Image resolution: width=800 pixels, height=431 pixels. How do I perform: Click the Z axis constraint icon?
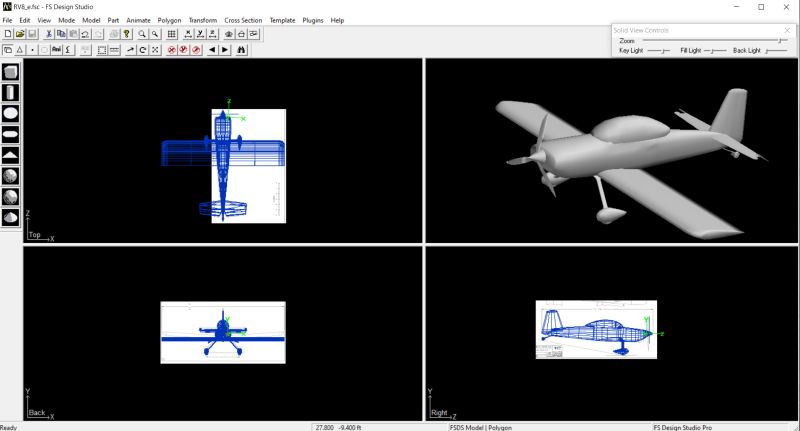point(213,34)
